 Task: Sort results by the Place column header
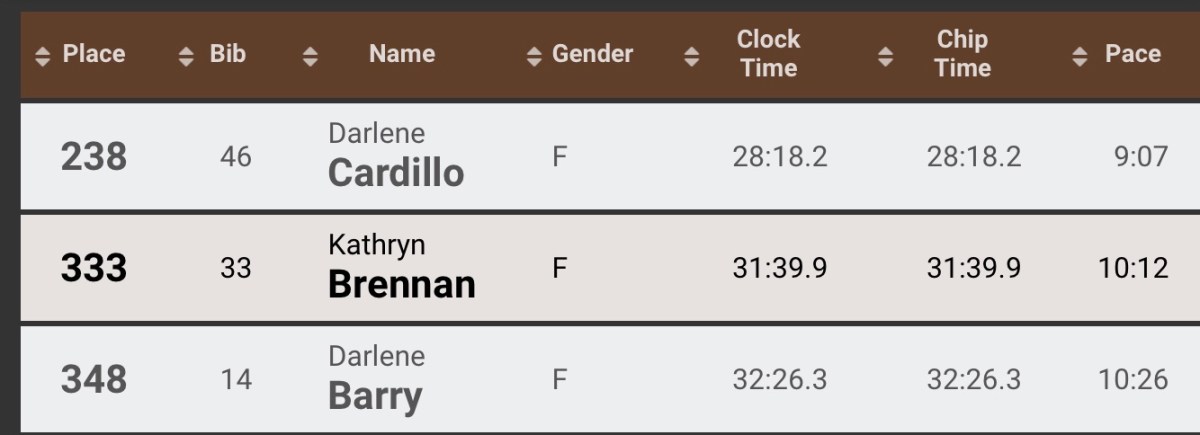94,54
